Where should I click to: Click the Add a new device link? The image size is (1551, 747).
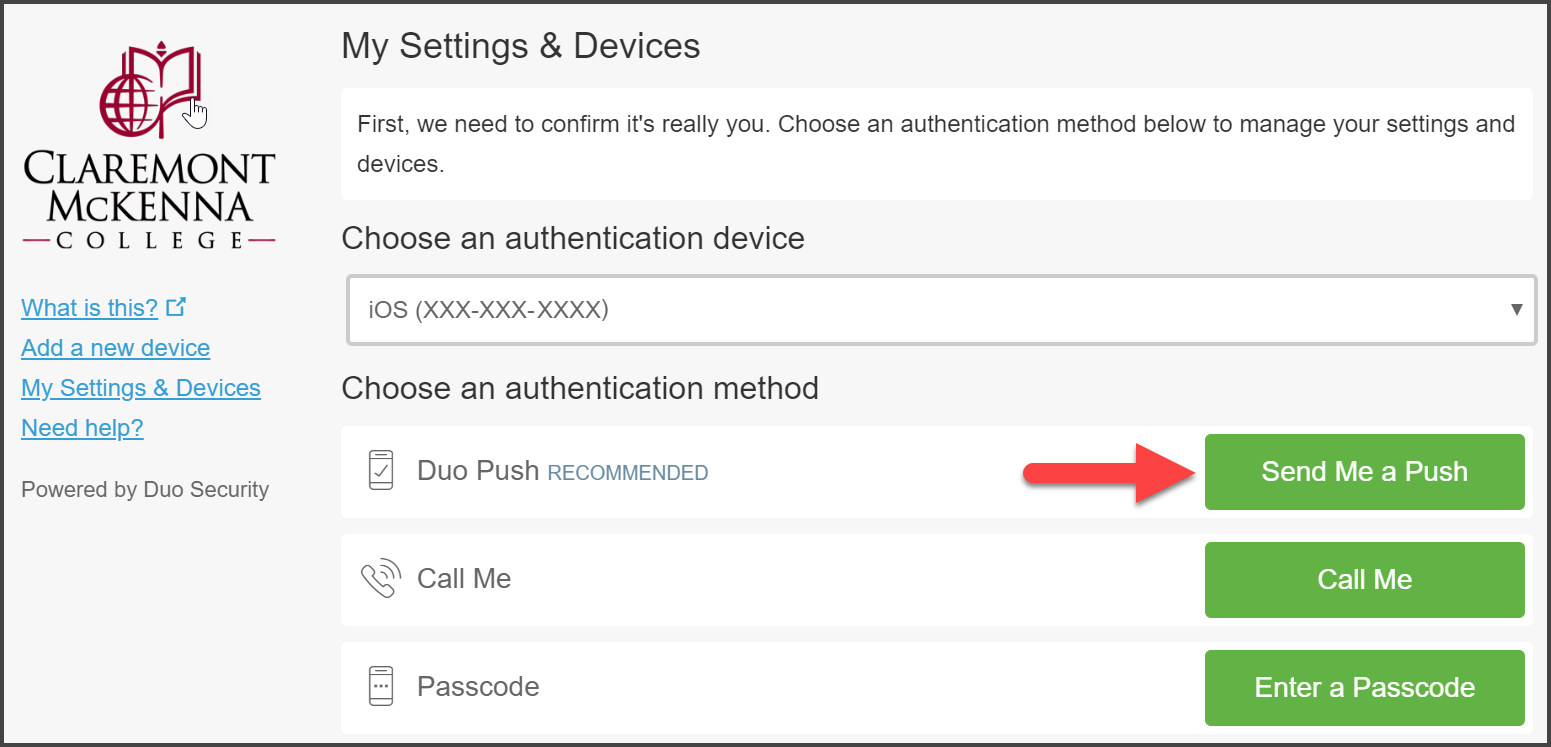point(115,347)
